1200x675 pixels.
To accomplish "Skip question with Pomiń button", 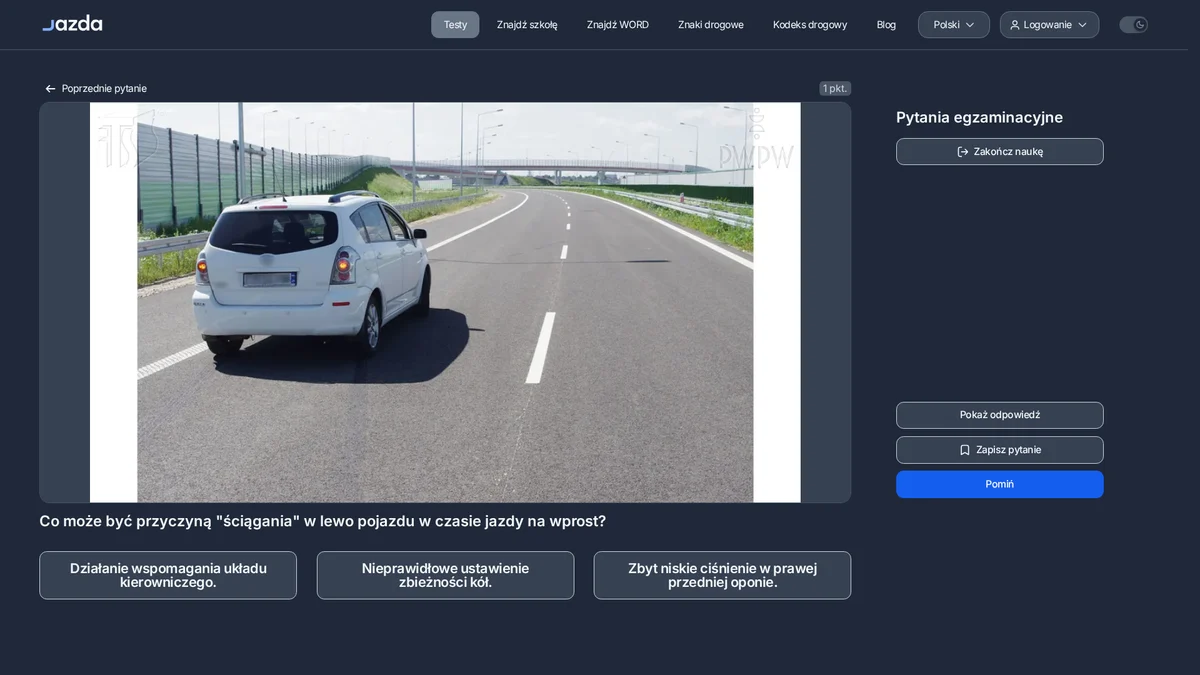I will [x=1000, y=484].
